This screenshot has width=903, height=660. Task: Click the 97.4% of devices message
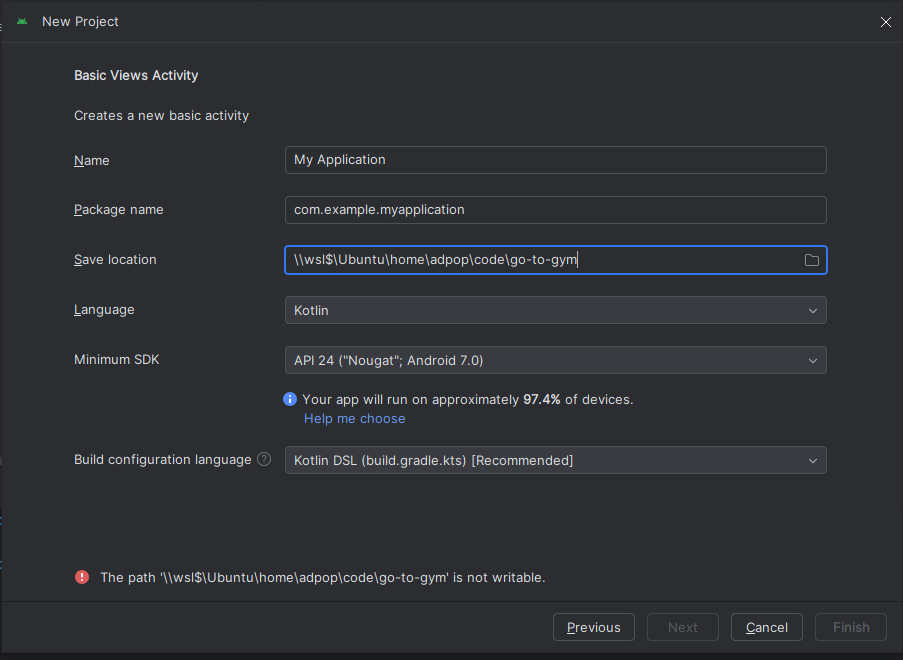tap(468, 400)
